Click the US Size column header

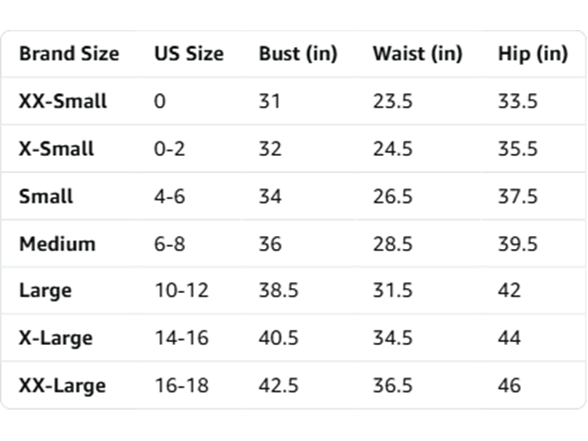pos(189,54)
